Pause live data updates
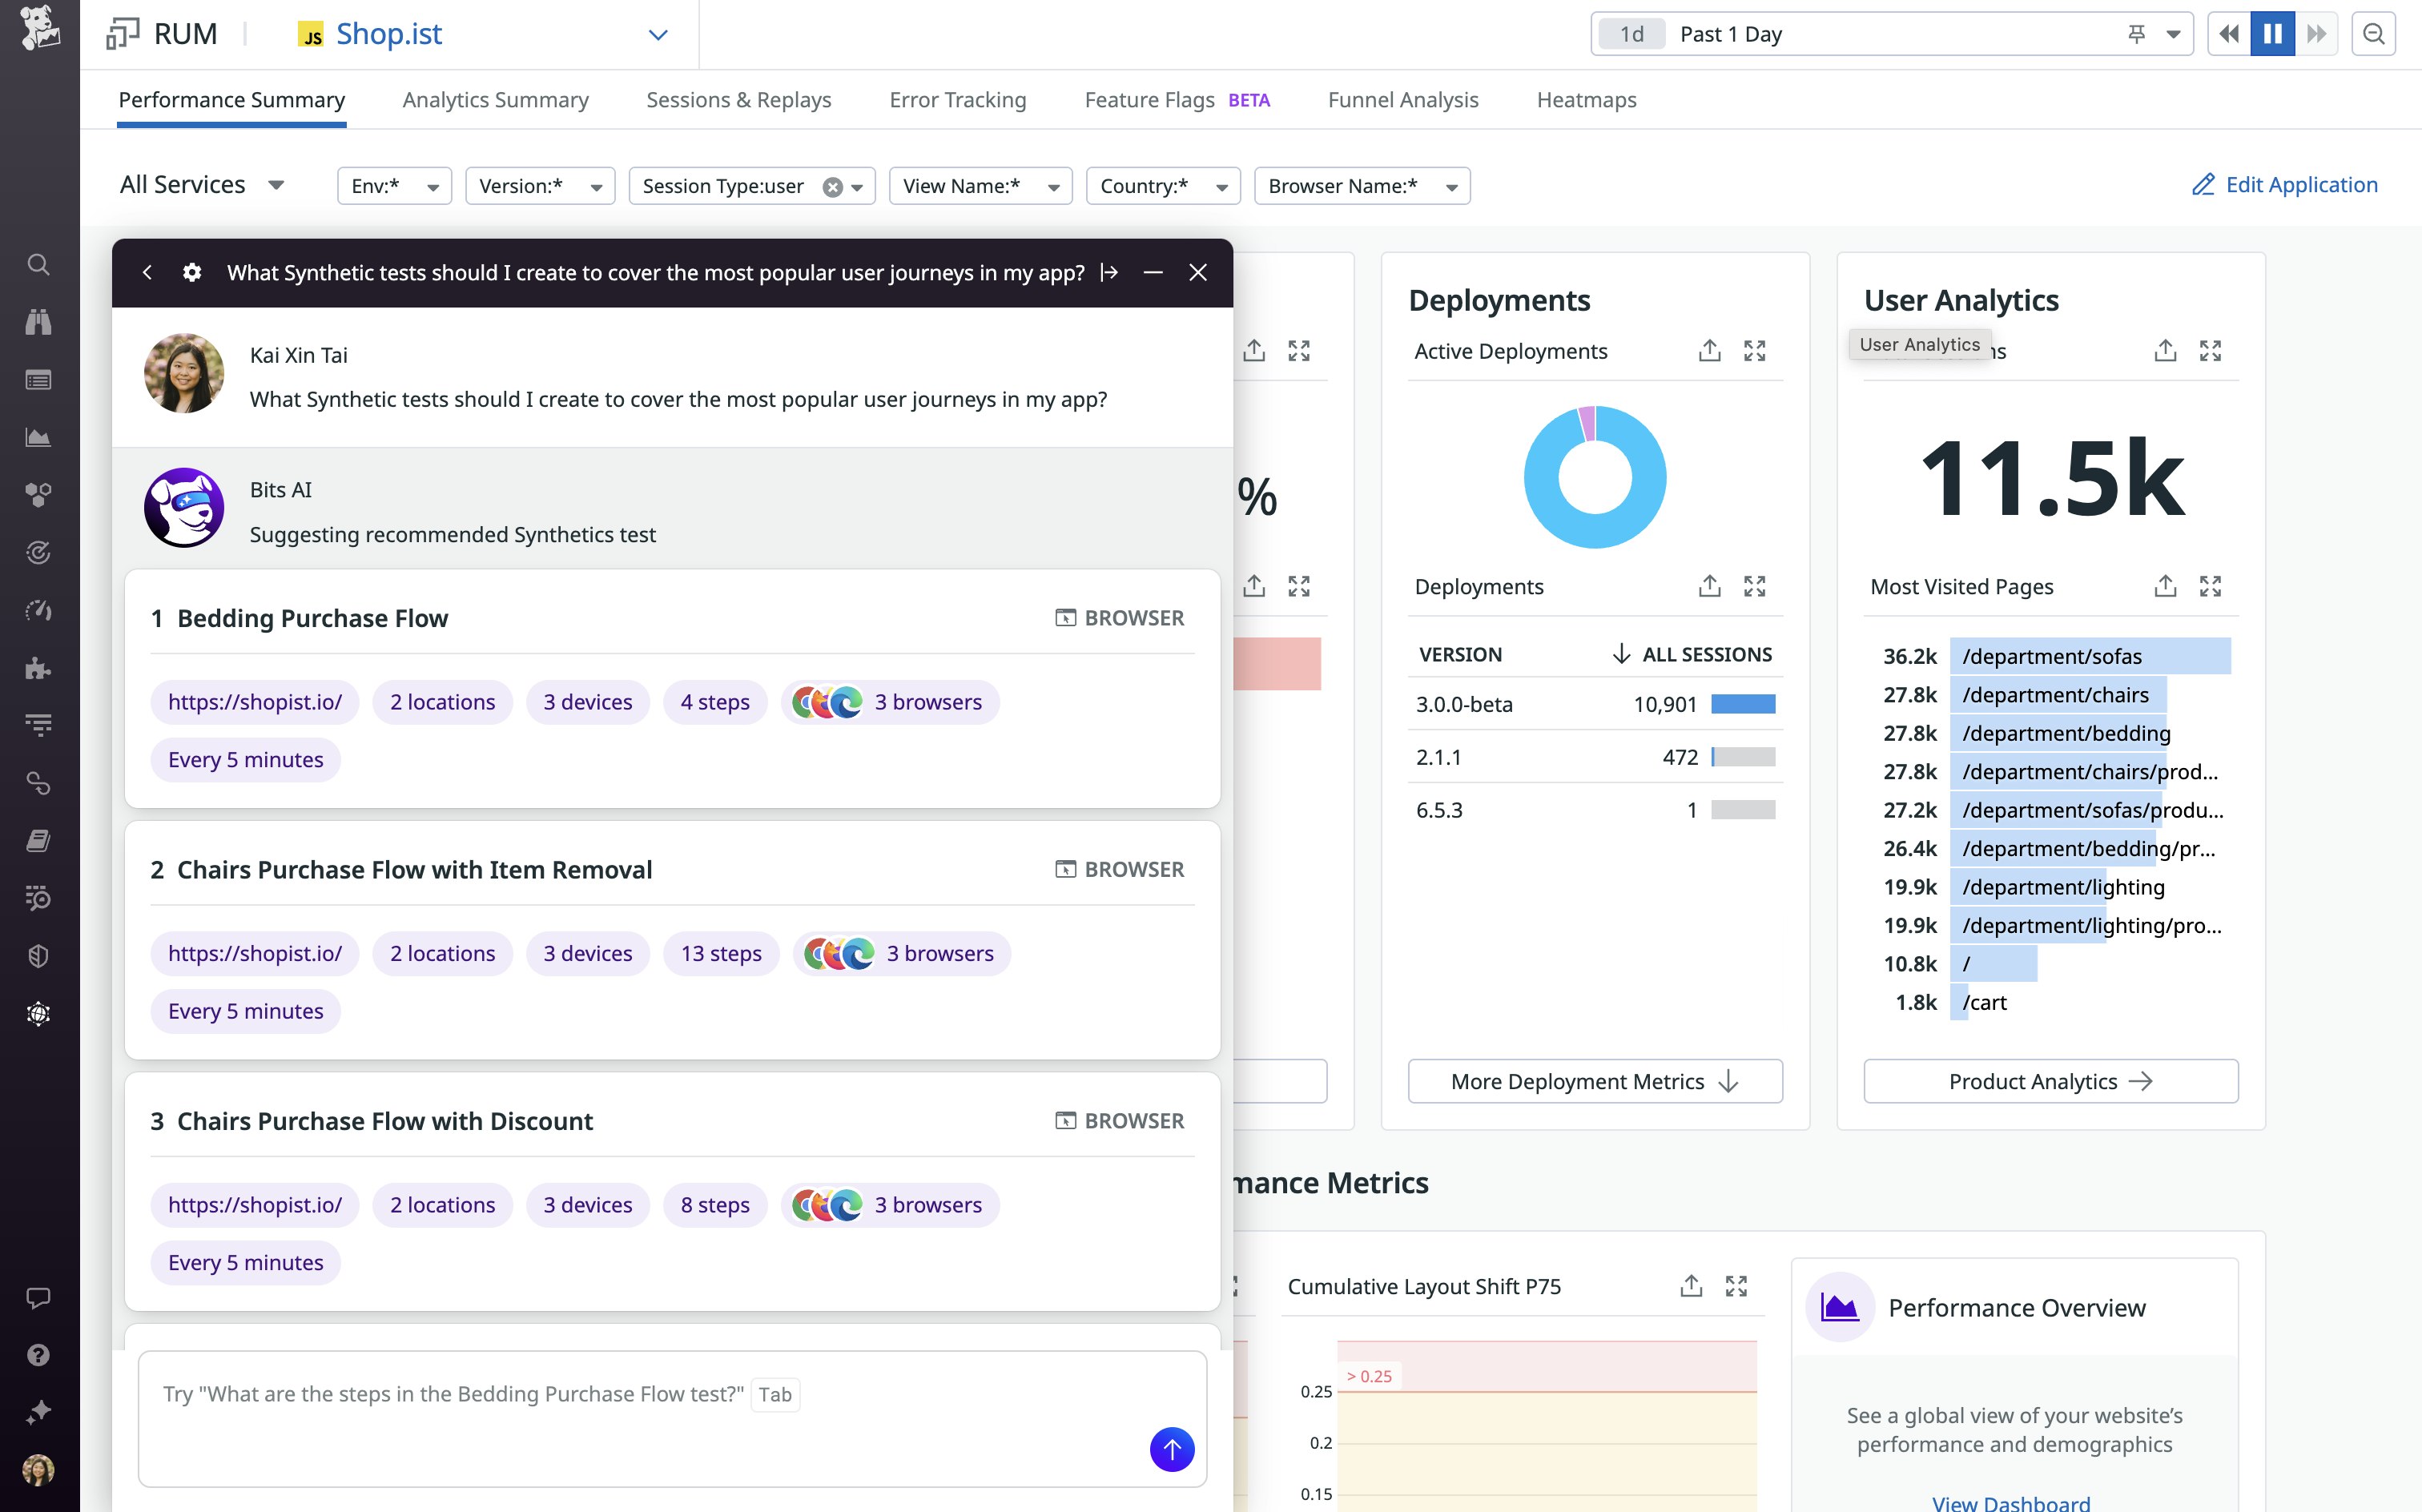Viewport: 2422px width, 1512px height. tap(2272, 35)
